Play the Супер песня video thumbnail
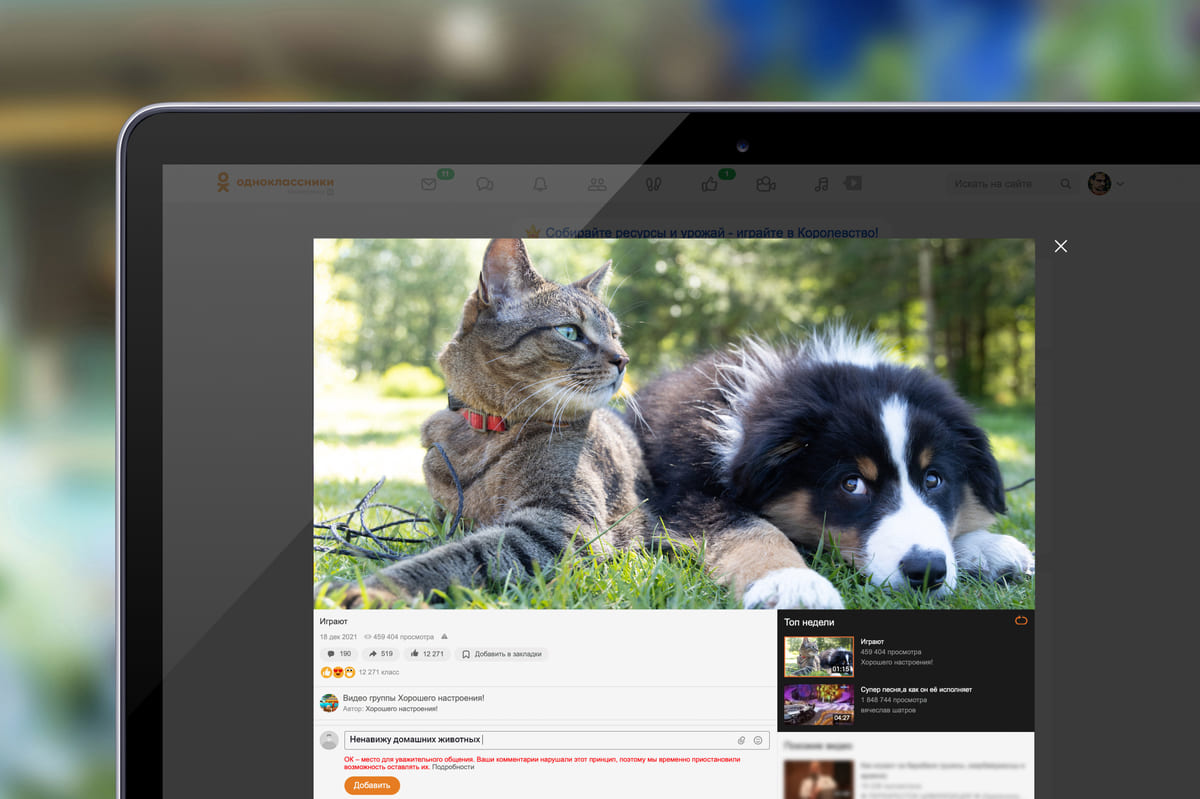Viewport: 1200px width, 799px height. (818, 703)
